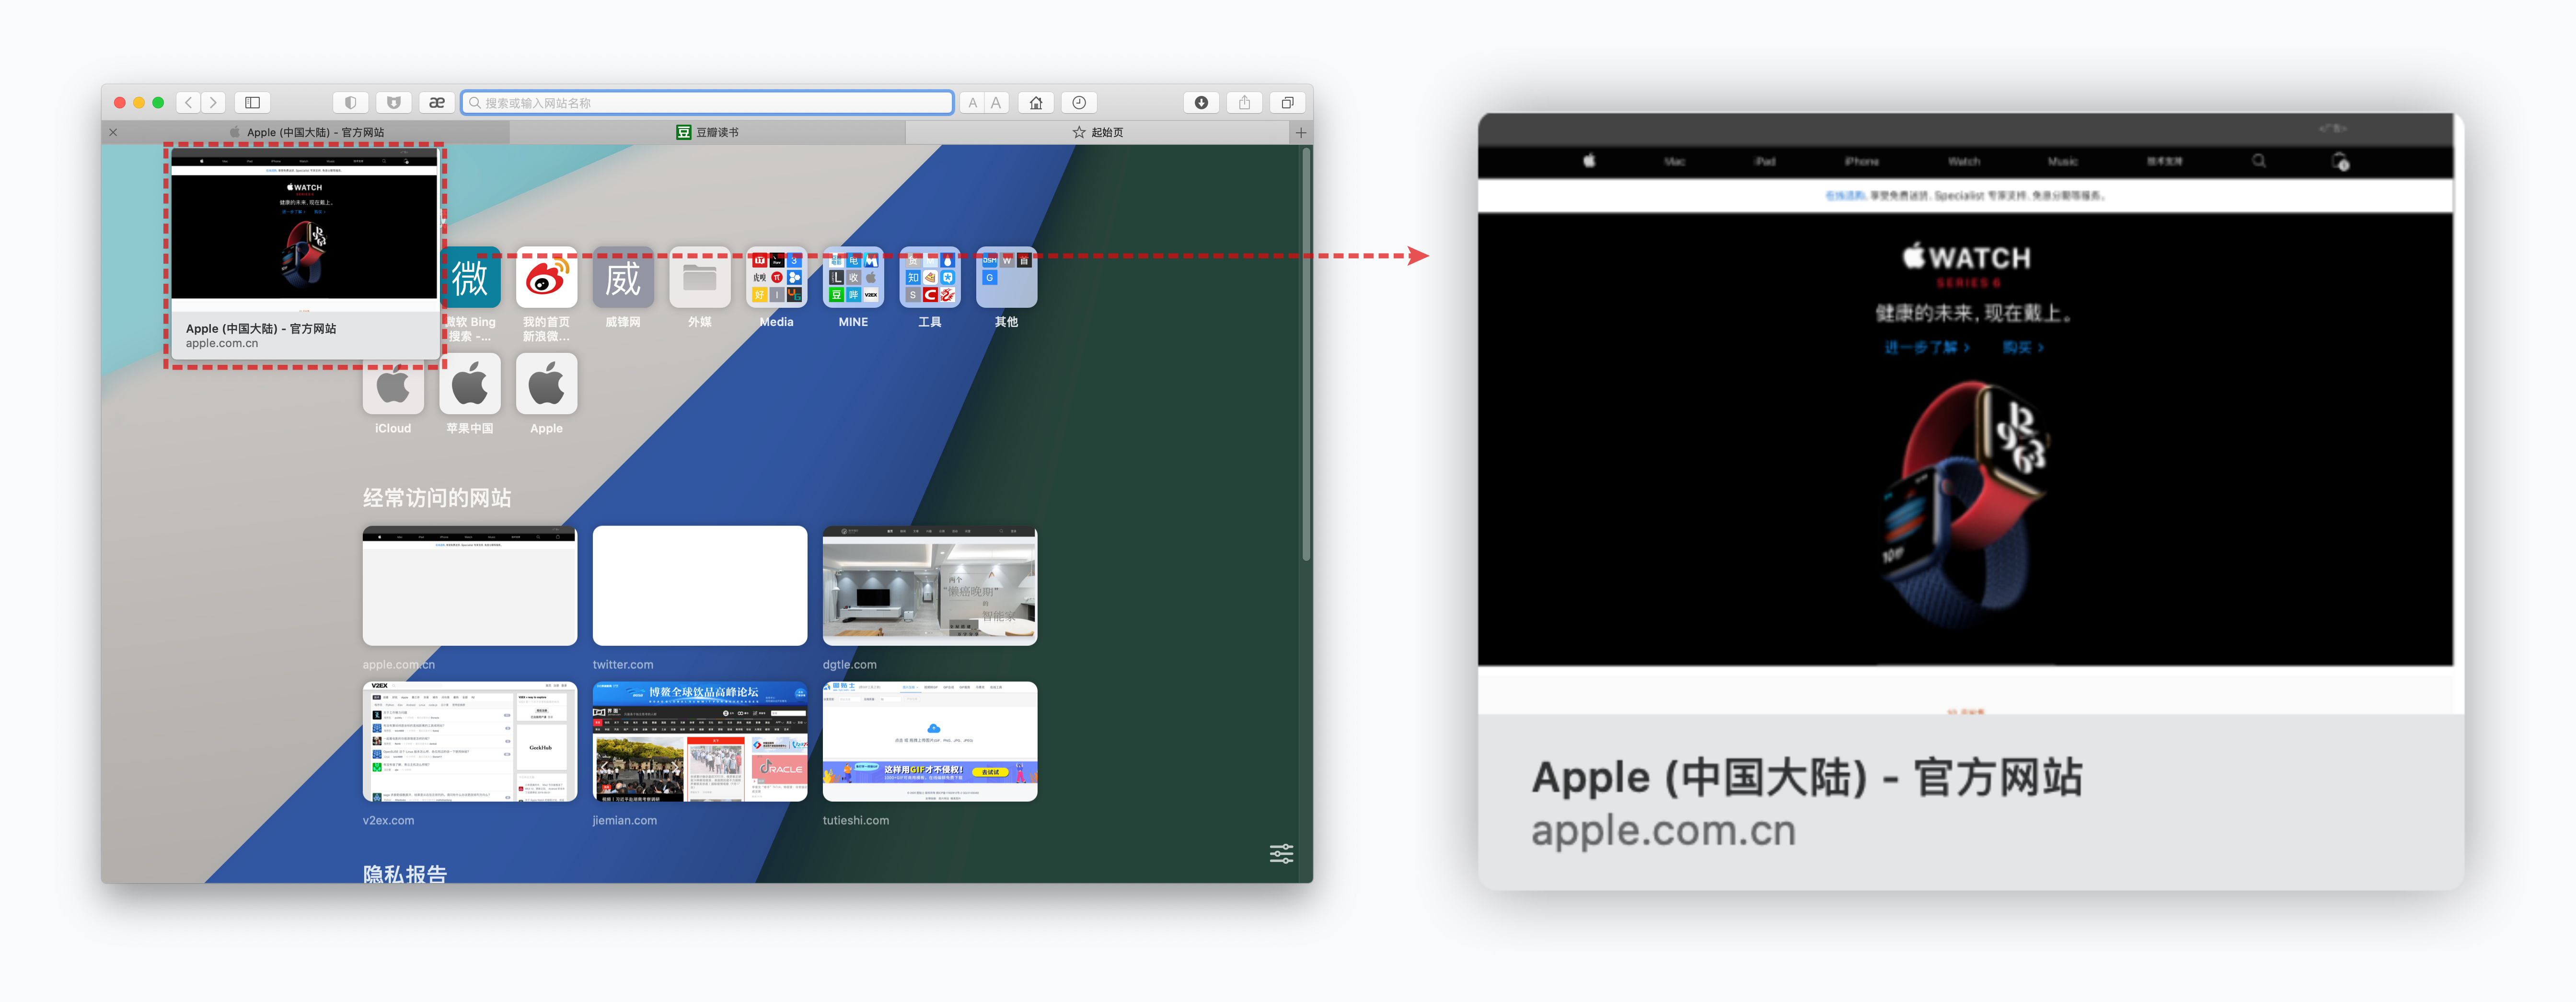Toggle the sidebar button in Safari toolbar
Image resolution: width=2576 pixels, height=1002 pixels.
(x=253, y=102)
